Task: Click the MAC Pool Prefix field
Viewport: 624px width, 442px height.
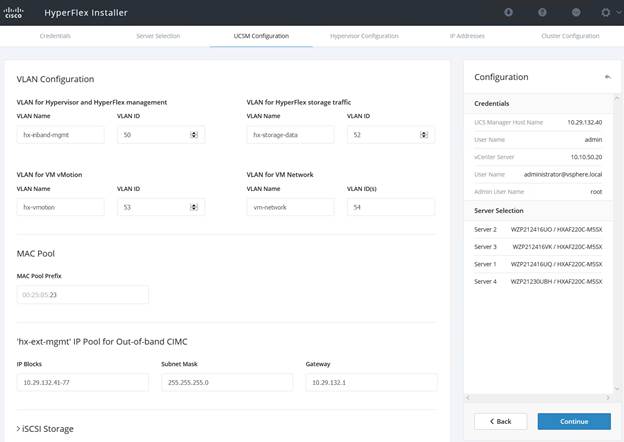Action: tap(83, 295)
